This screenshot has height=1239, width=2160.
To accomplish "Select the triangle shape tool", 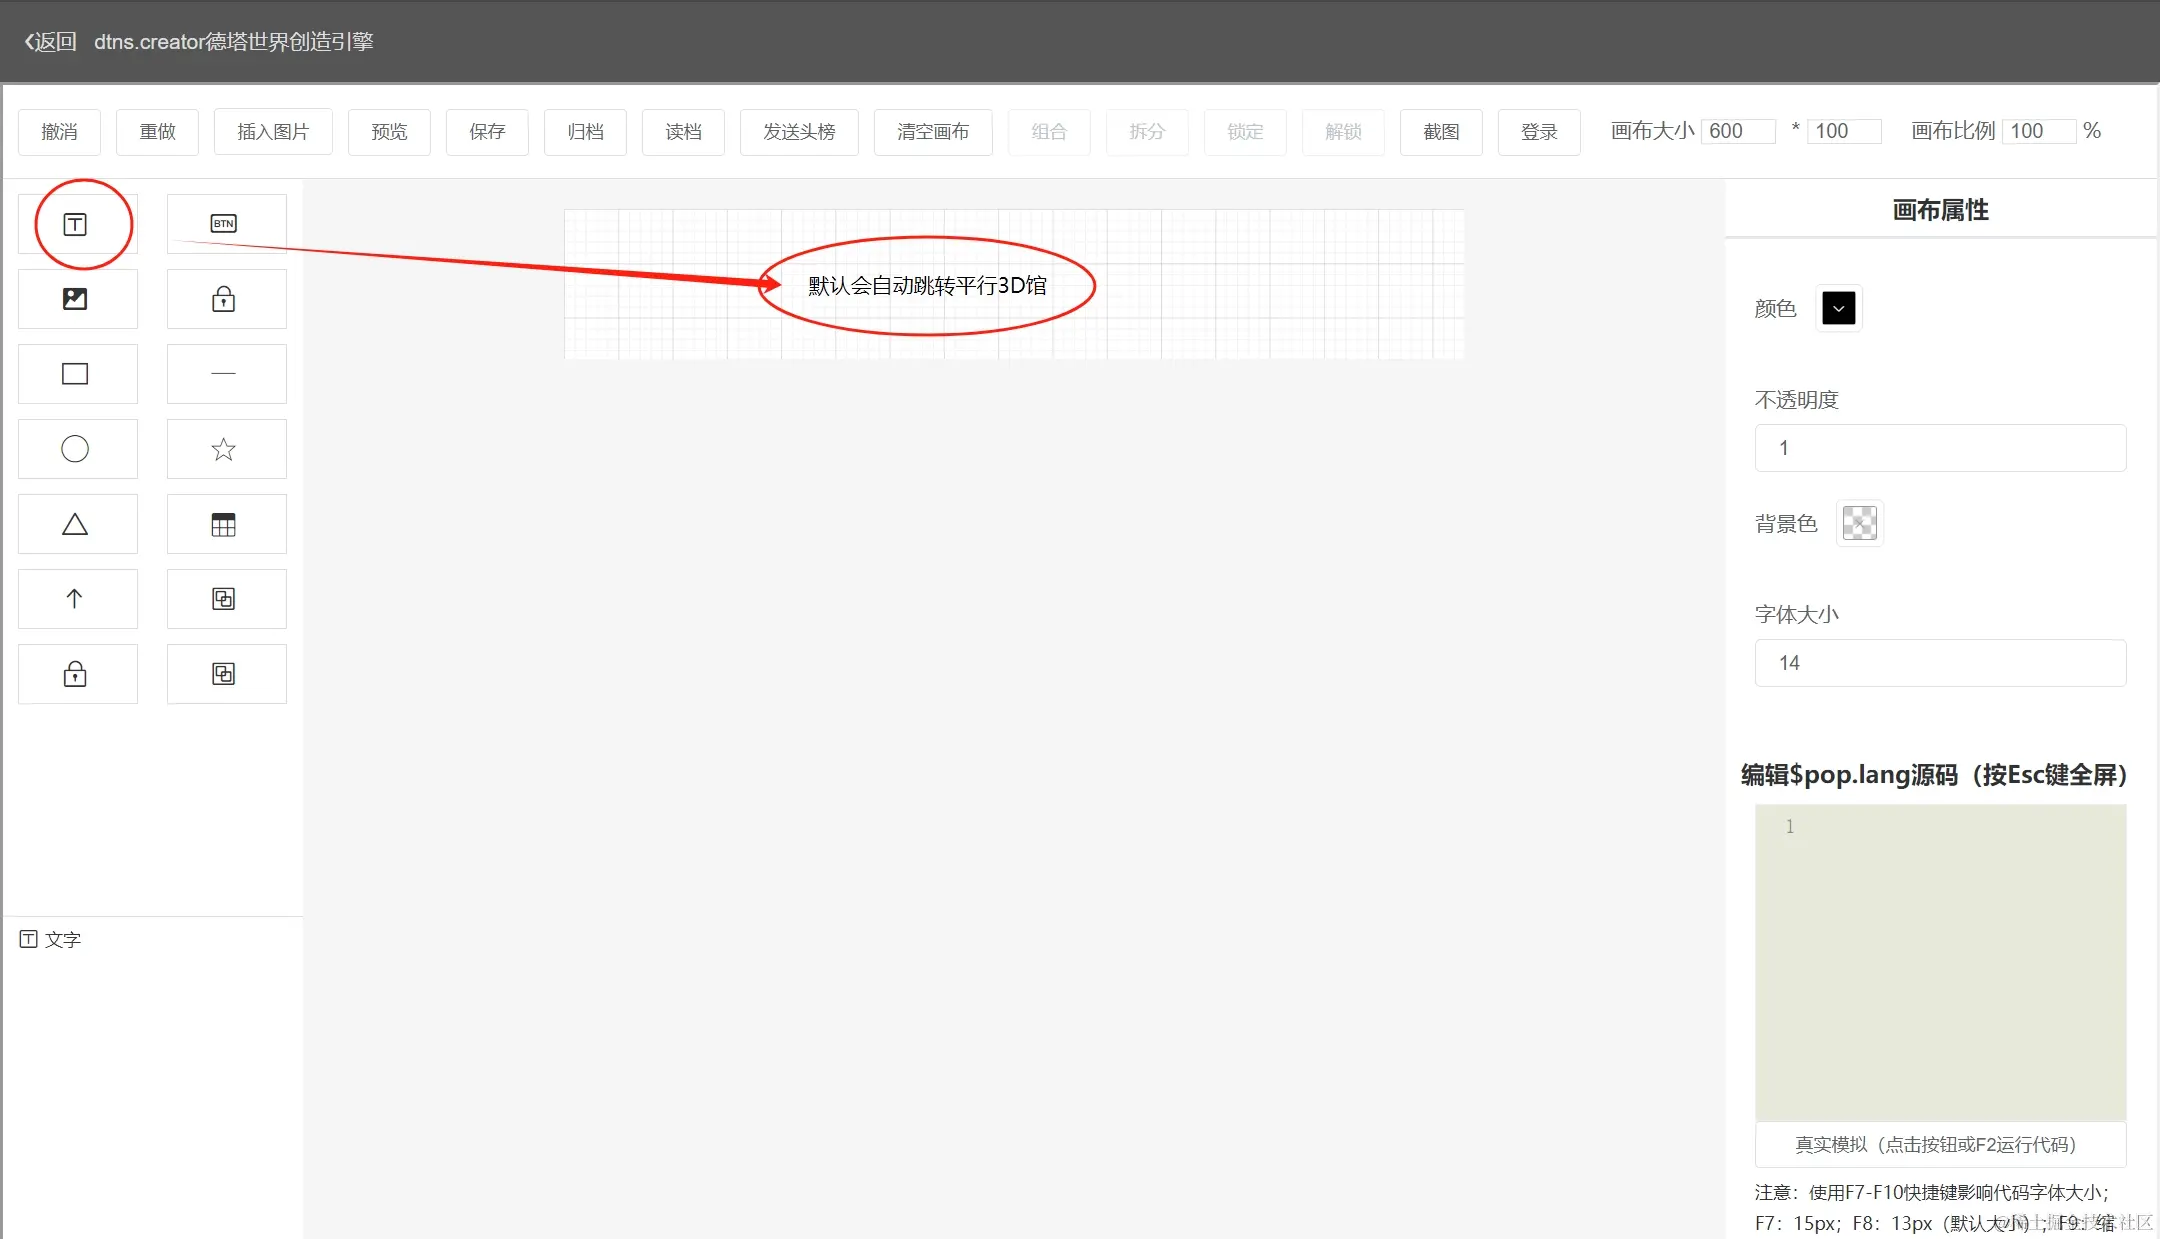I will coord(76,524).
